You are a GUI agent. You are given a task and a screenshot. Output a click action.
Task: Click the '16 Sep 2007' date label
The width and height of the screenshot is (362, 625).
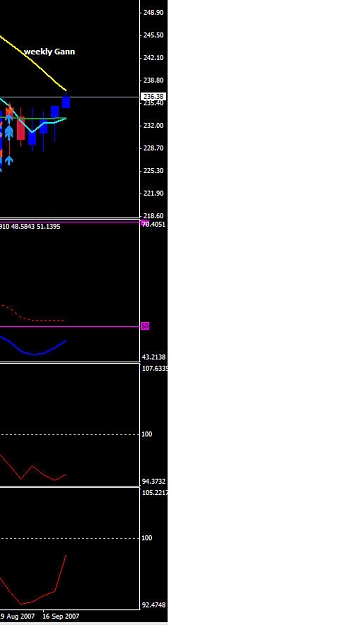pyautogui.click(x=61, y=616)
